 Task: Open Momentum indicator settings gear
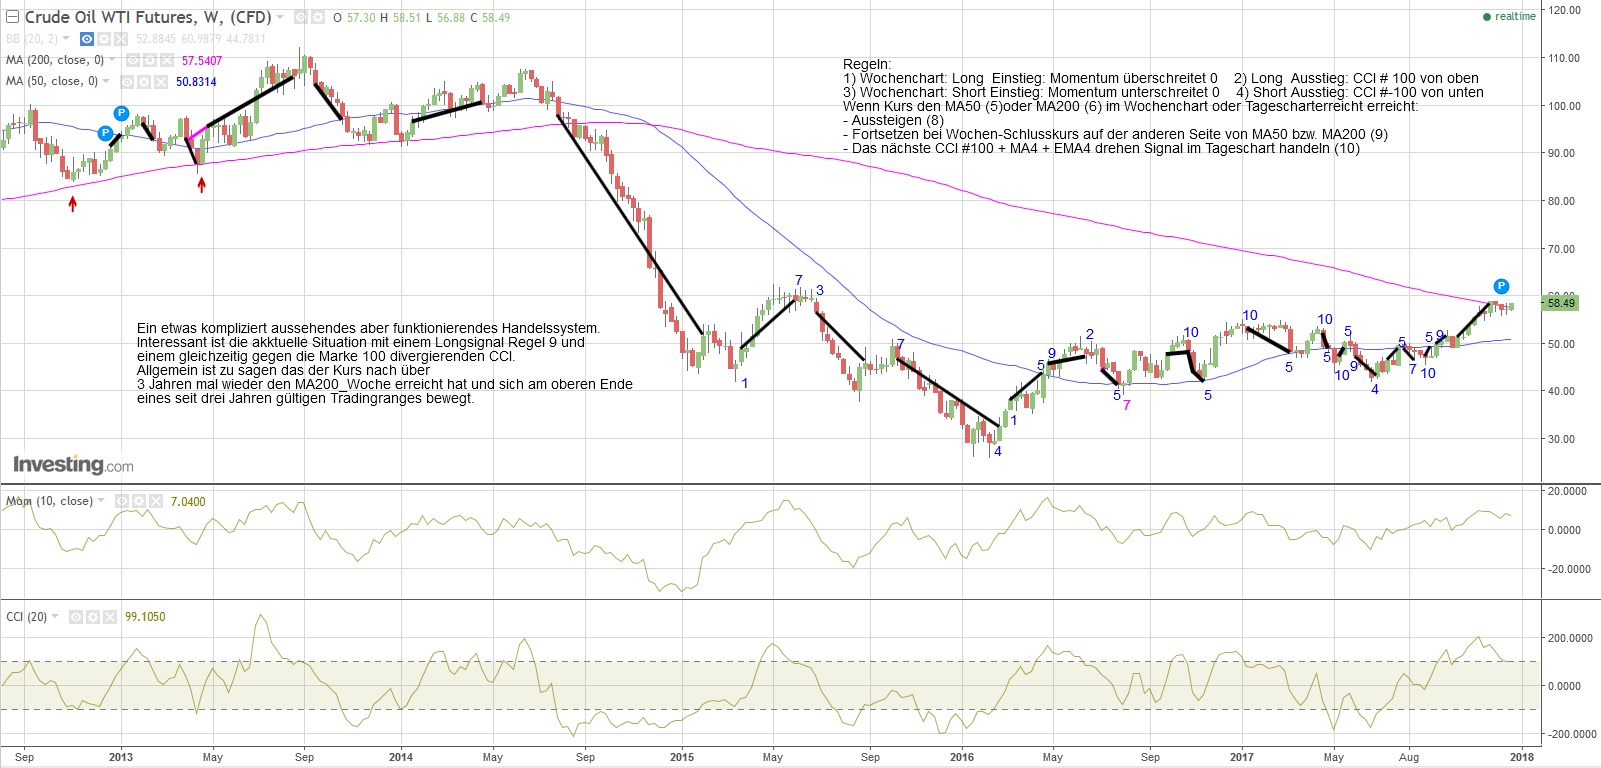(139, 501)
